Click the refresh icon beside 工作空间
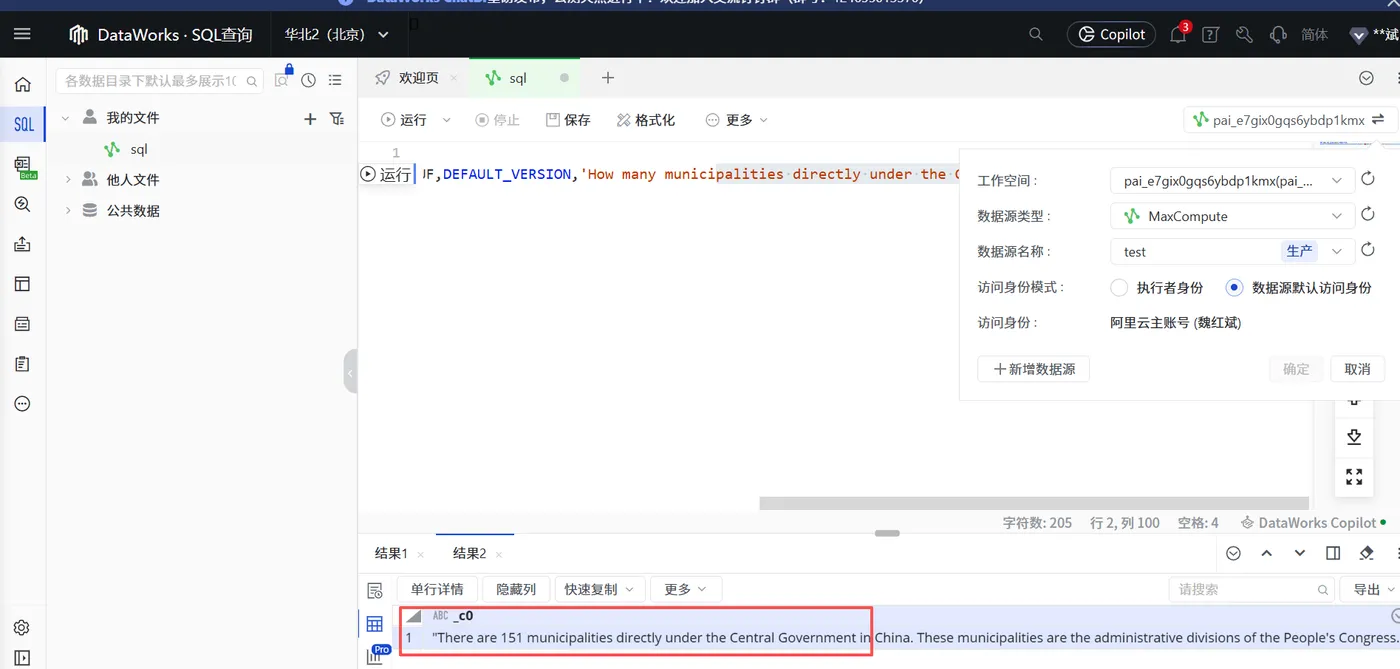Screen dimensions: 1400x669 coord(1368,180)
